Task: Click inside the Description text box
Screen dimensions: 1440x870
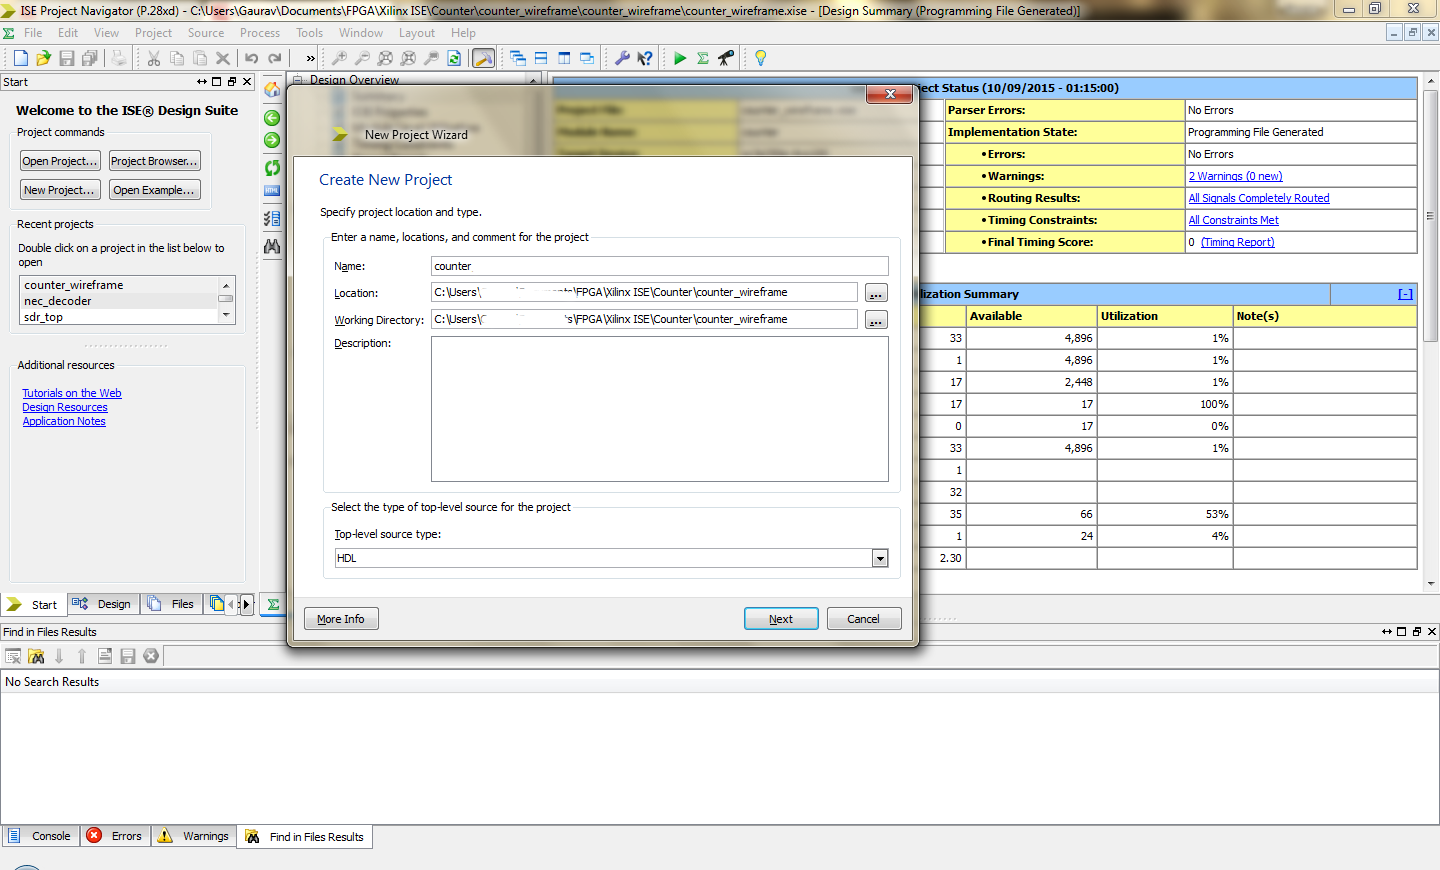Action: pos(658,408)
